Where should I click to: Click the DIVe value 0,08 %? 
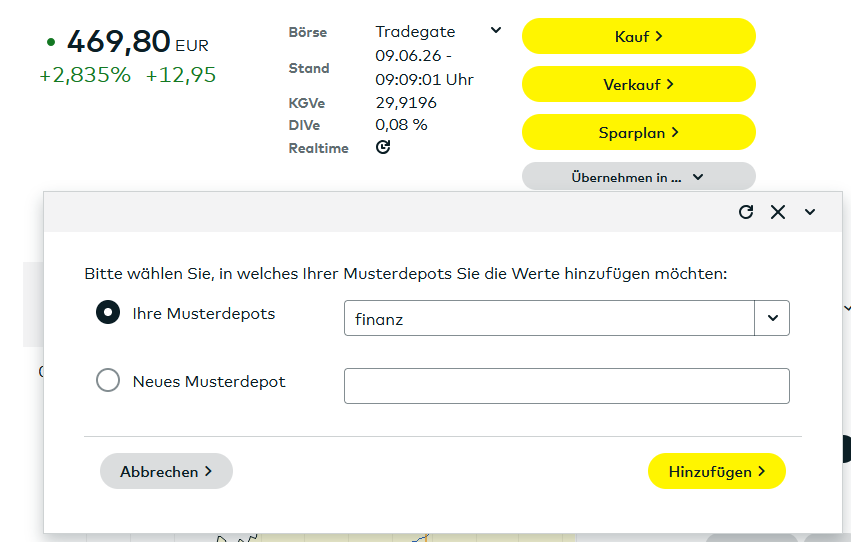pos(401,125)
